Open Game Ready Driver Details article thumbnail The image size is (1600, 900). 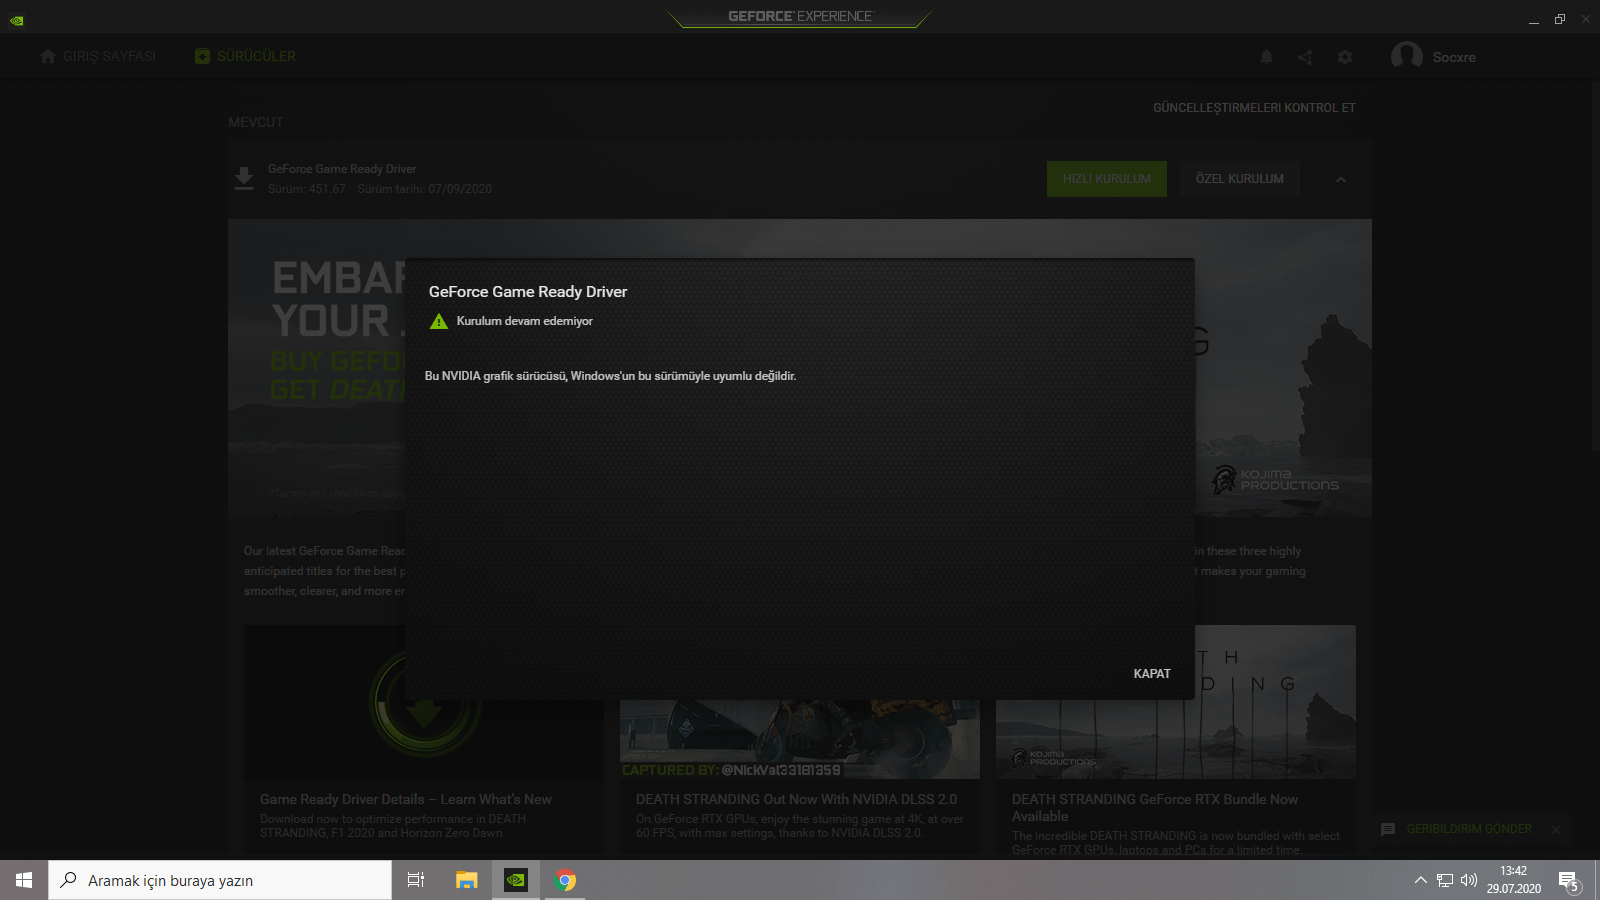[424, 702]
